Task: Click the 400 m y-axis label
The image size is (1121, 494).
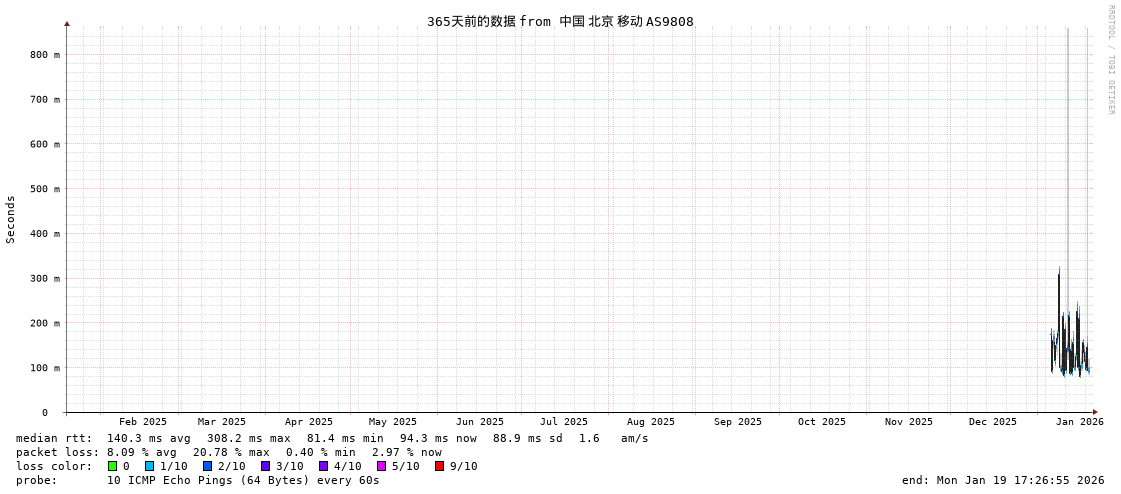Action: click(x=44, y=234)
